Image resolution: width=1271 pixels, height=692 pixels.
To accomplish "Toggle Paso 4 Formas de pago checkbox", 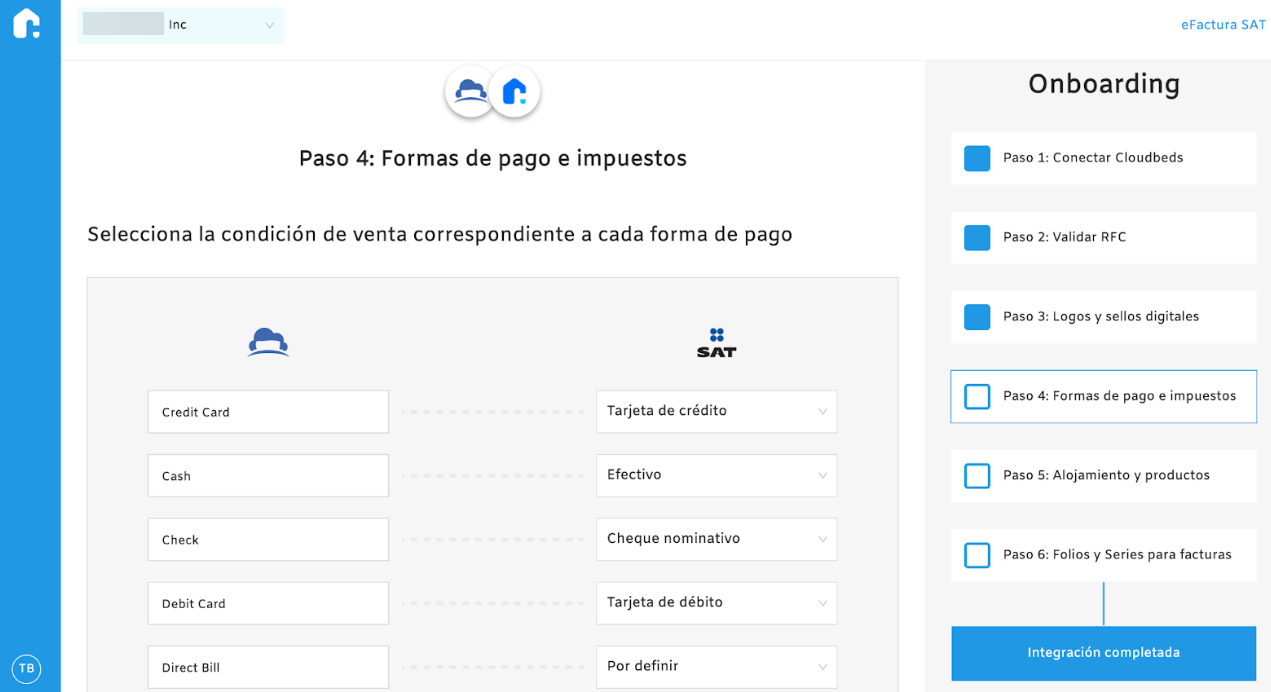I will point(977,397).
